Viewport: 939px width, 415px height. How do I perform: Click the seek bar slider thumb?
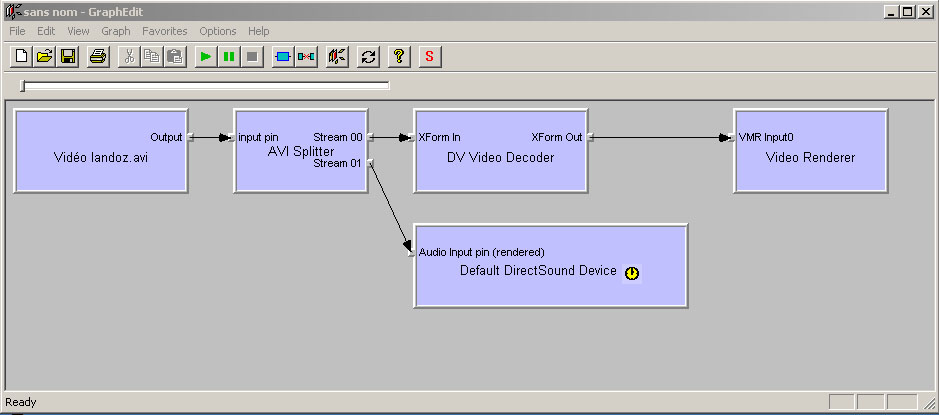tap(22, 86)
